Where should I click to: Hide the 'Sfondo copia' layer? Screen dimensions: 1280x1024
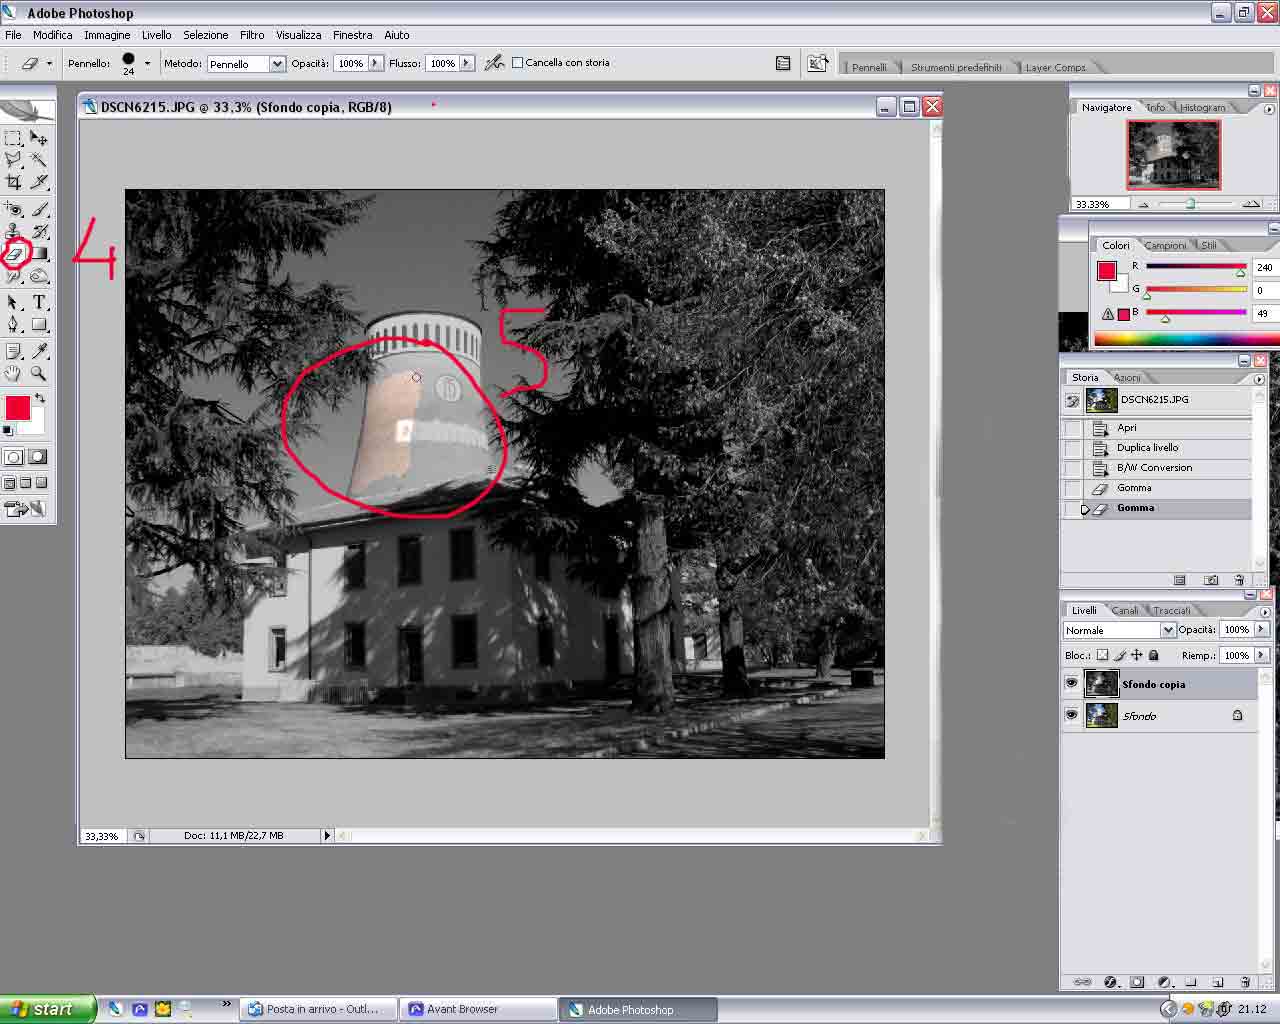1071,684
